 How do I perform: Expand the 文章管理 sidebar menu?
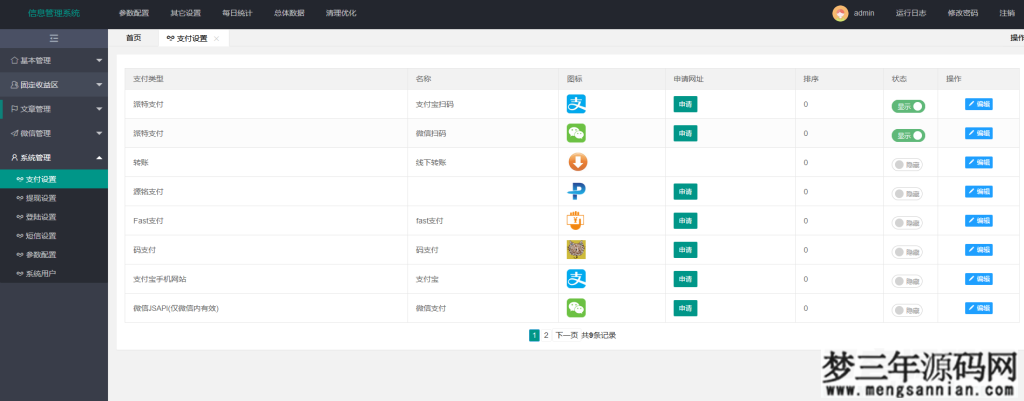click(x=54, y=109)
